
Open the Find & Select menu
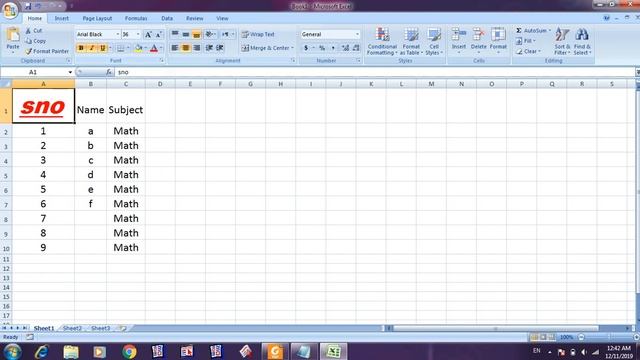(582, 41)
